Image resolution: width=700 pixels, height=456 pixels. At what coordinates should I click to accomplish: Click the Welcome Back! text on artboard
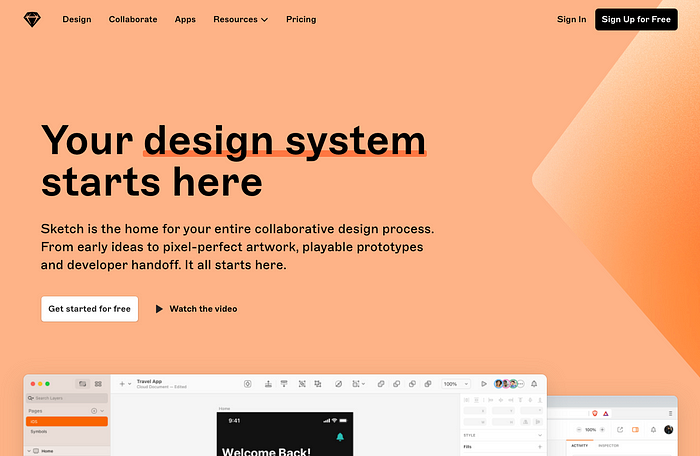tap(266, 451)
